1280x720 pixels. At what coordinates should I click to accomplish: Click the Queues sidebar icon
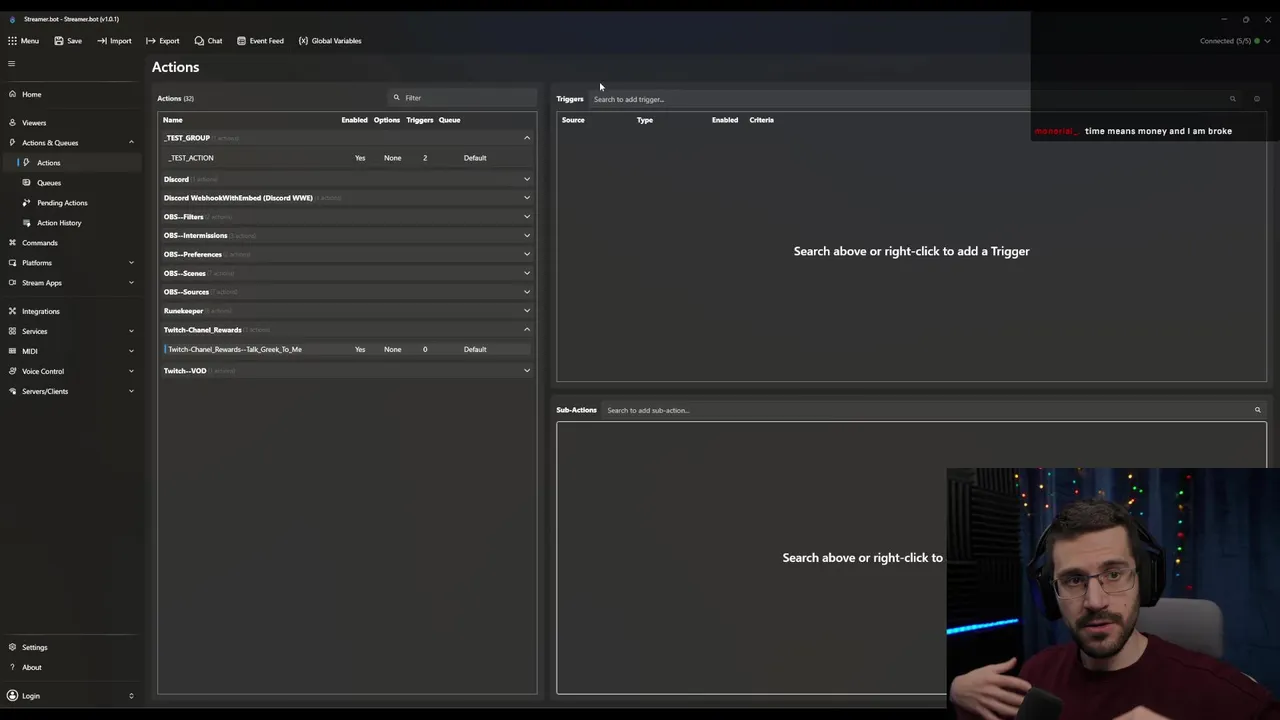[27, 183]
